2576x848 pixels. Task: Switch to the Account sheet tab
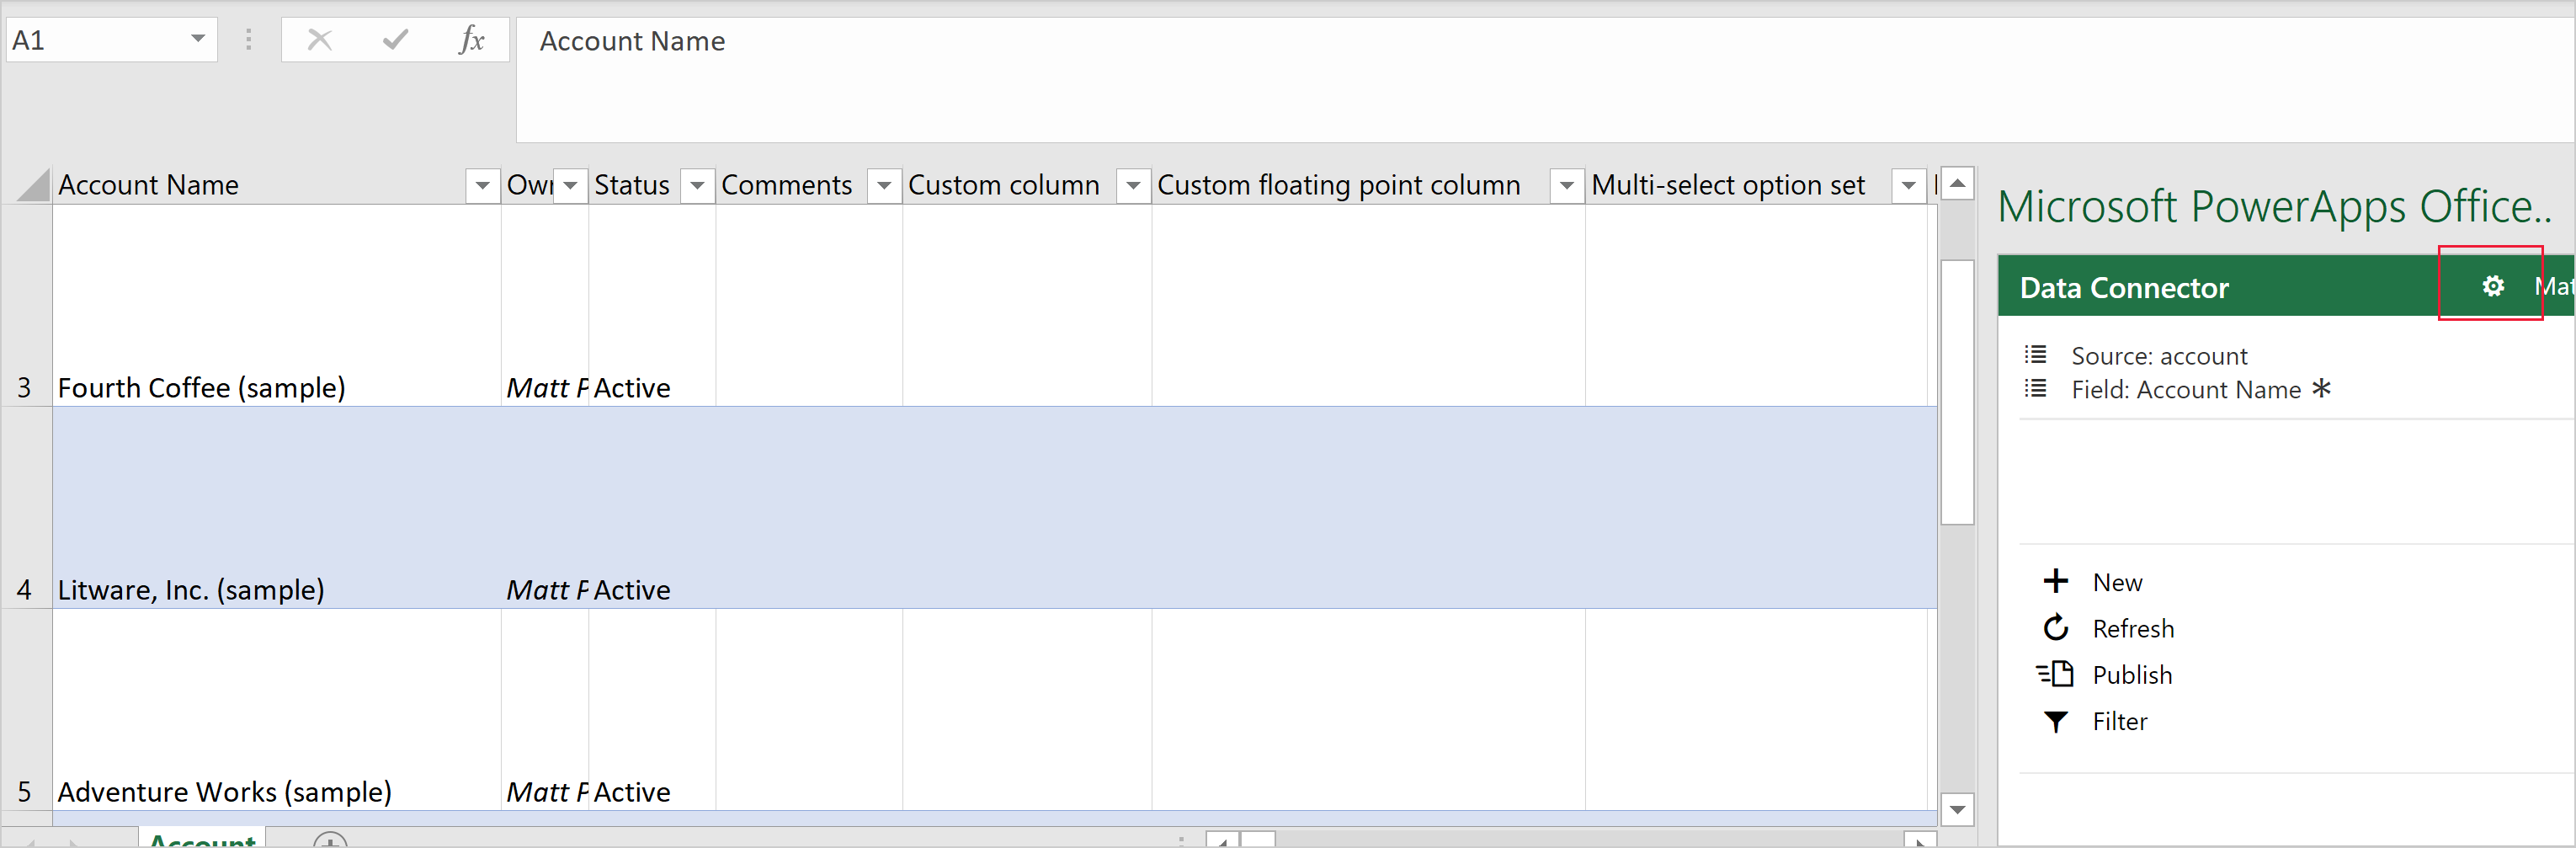tap(201, 840)
